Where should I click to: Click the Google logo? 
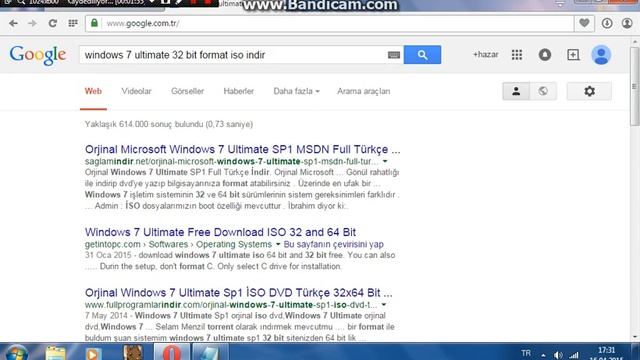[38, 55]
